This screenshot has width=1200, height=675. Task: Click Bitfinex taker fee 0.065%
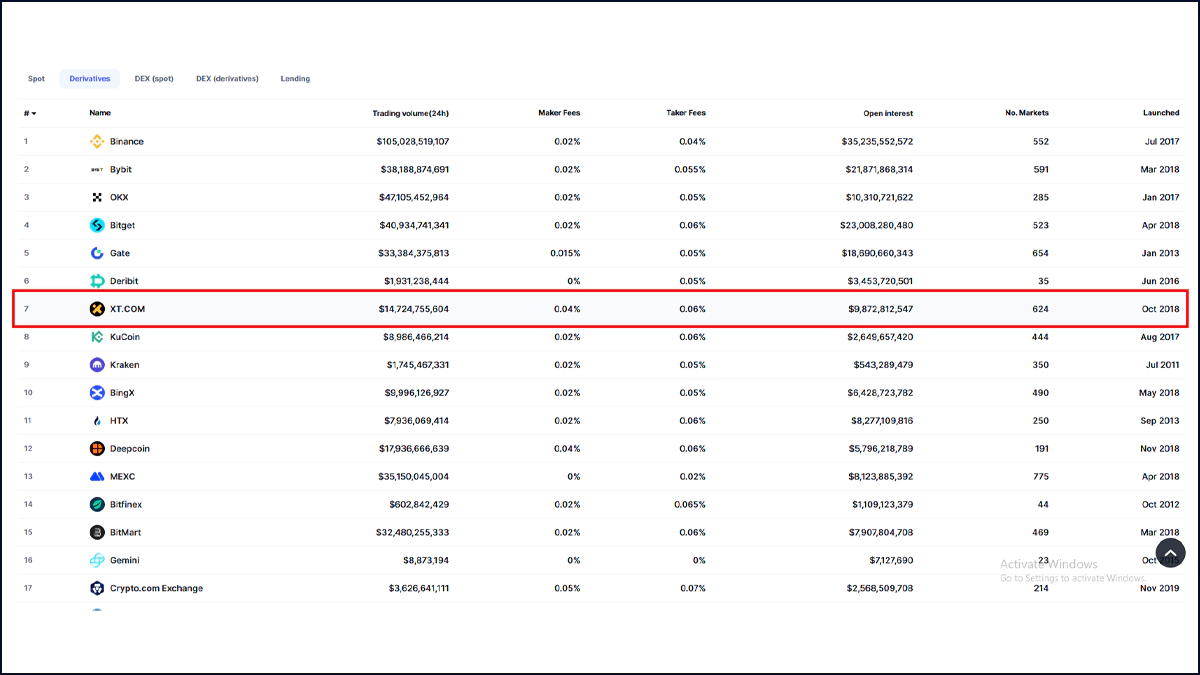pos(690,505)
